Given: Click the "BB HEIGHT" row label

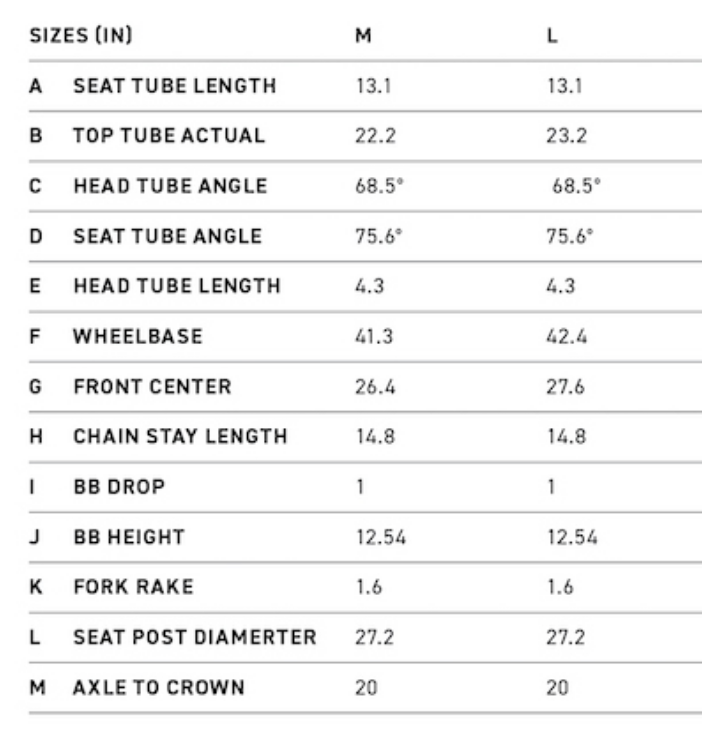Looking at the screenshot, I should 129,537.
